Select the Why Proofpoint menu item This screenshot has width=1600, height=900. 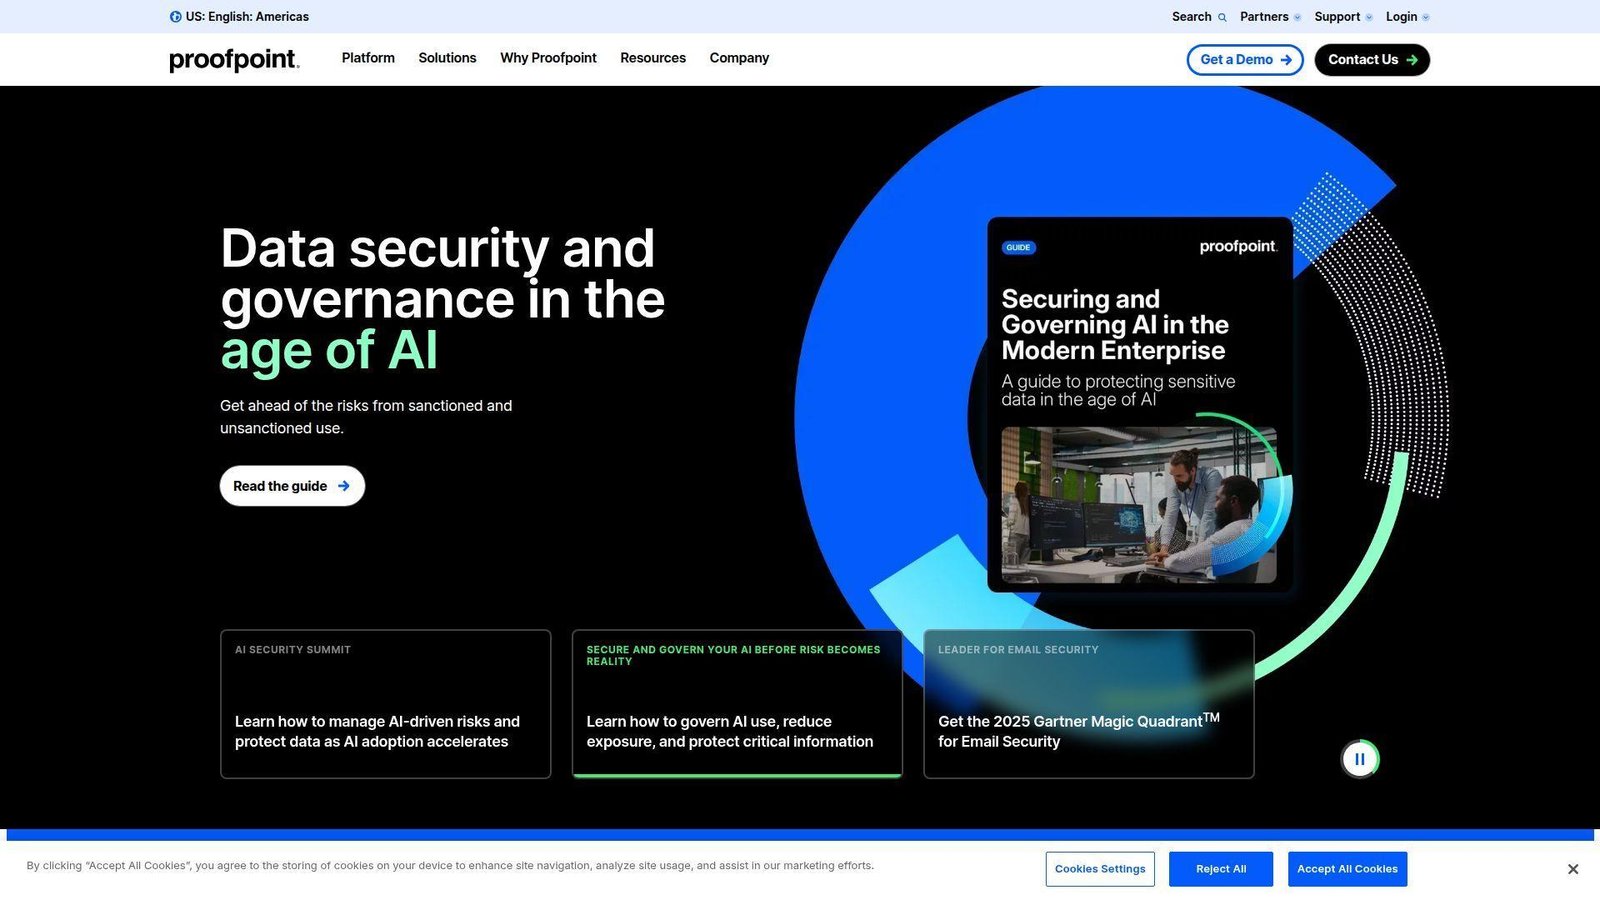point(548,58)
